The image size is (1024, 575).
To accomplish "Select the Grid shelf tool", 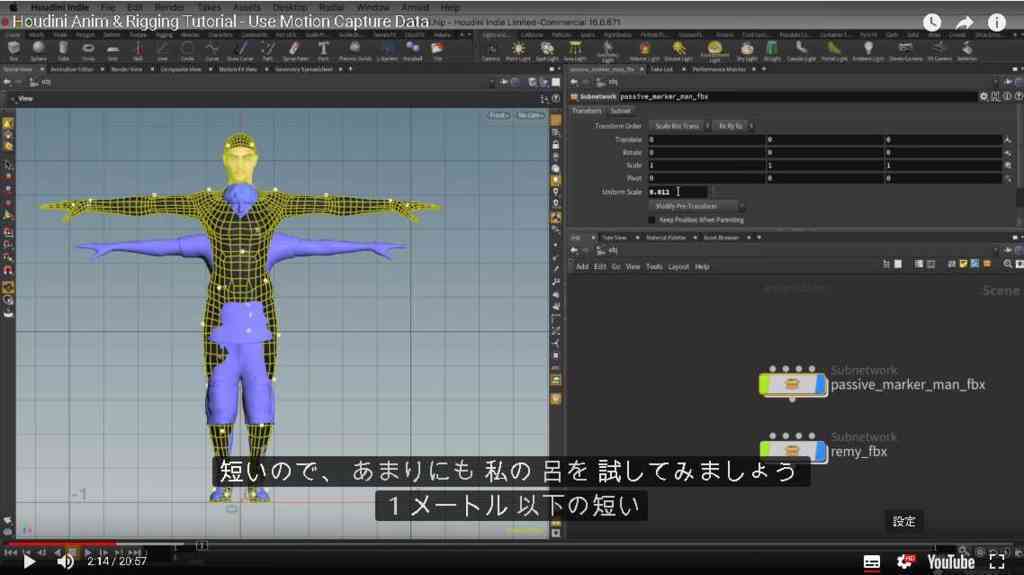I will tap(113, 50).
